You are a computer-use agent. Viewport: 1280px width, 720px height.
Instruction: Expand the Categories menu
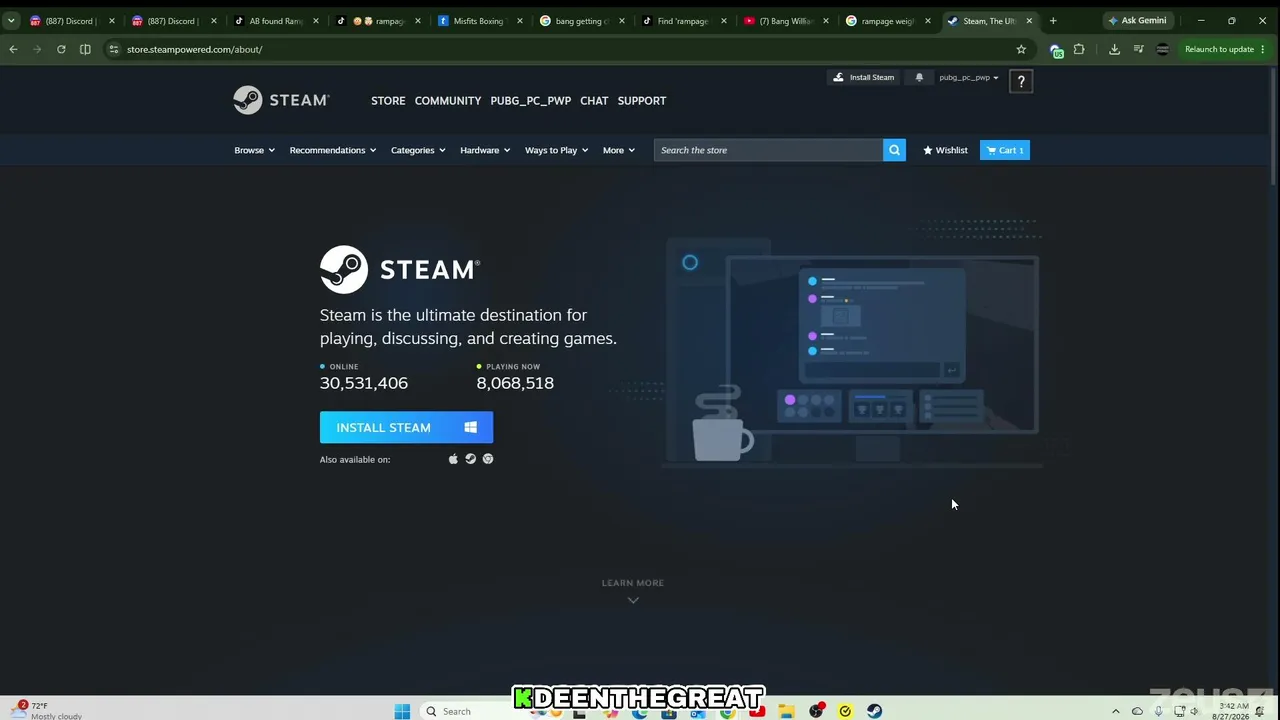(418, 150)
